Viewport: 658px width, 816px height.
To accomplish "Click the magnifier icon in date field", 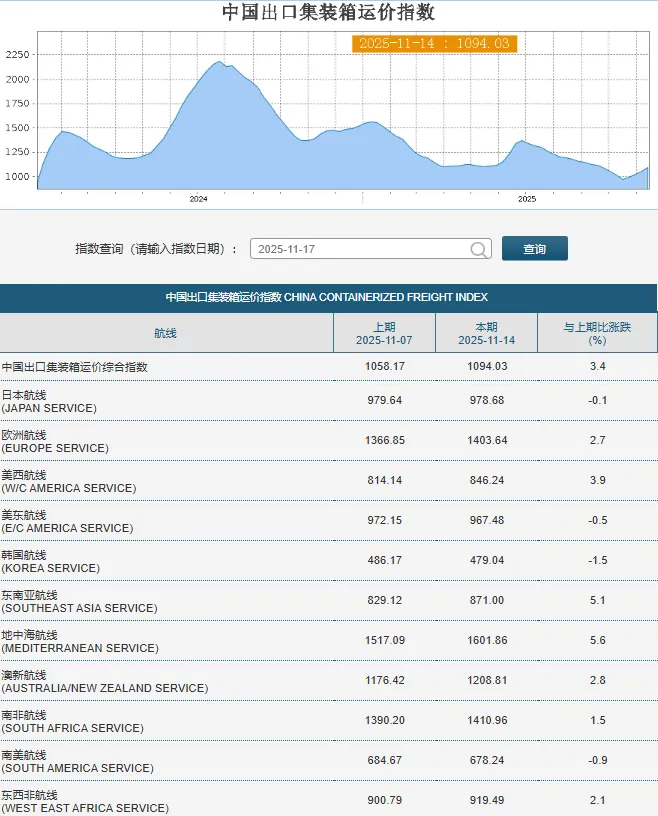I will click(x=479, y=249).
